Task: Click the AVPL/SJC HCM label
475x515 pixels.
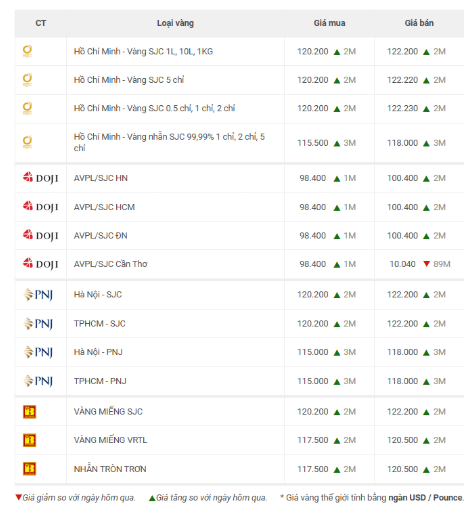Action: (x=104, y=207)
